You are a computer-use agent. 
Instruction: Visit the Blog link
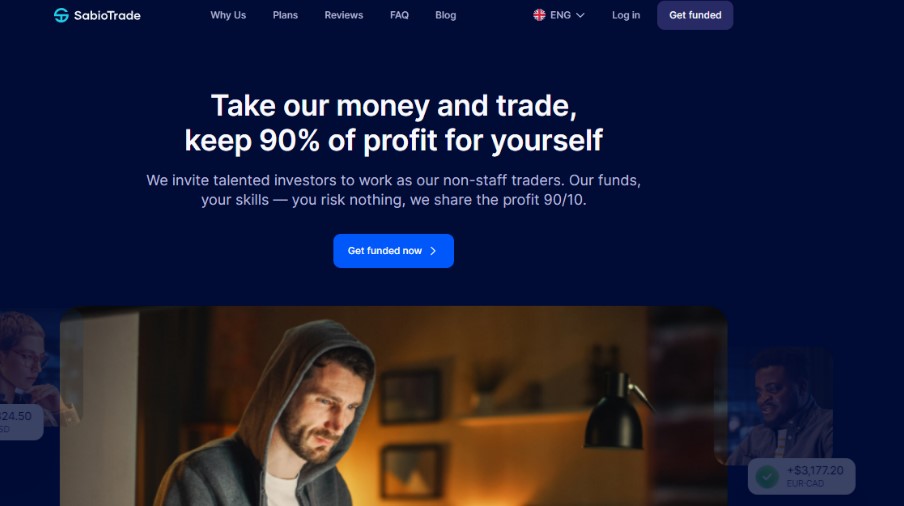pos(445,15)
